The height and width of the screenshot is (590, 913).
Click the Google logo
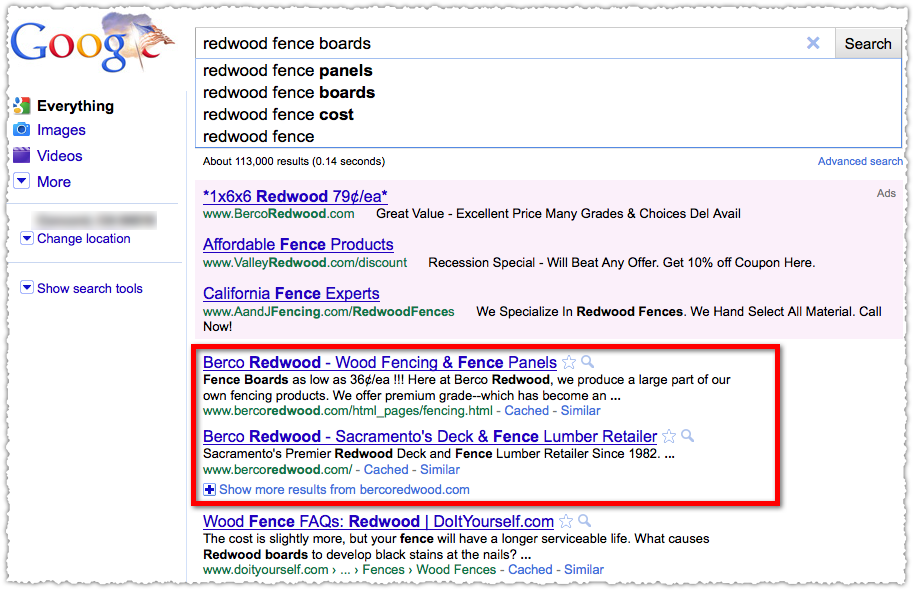point(92,42)
